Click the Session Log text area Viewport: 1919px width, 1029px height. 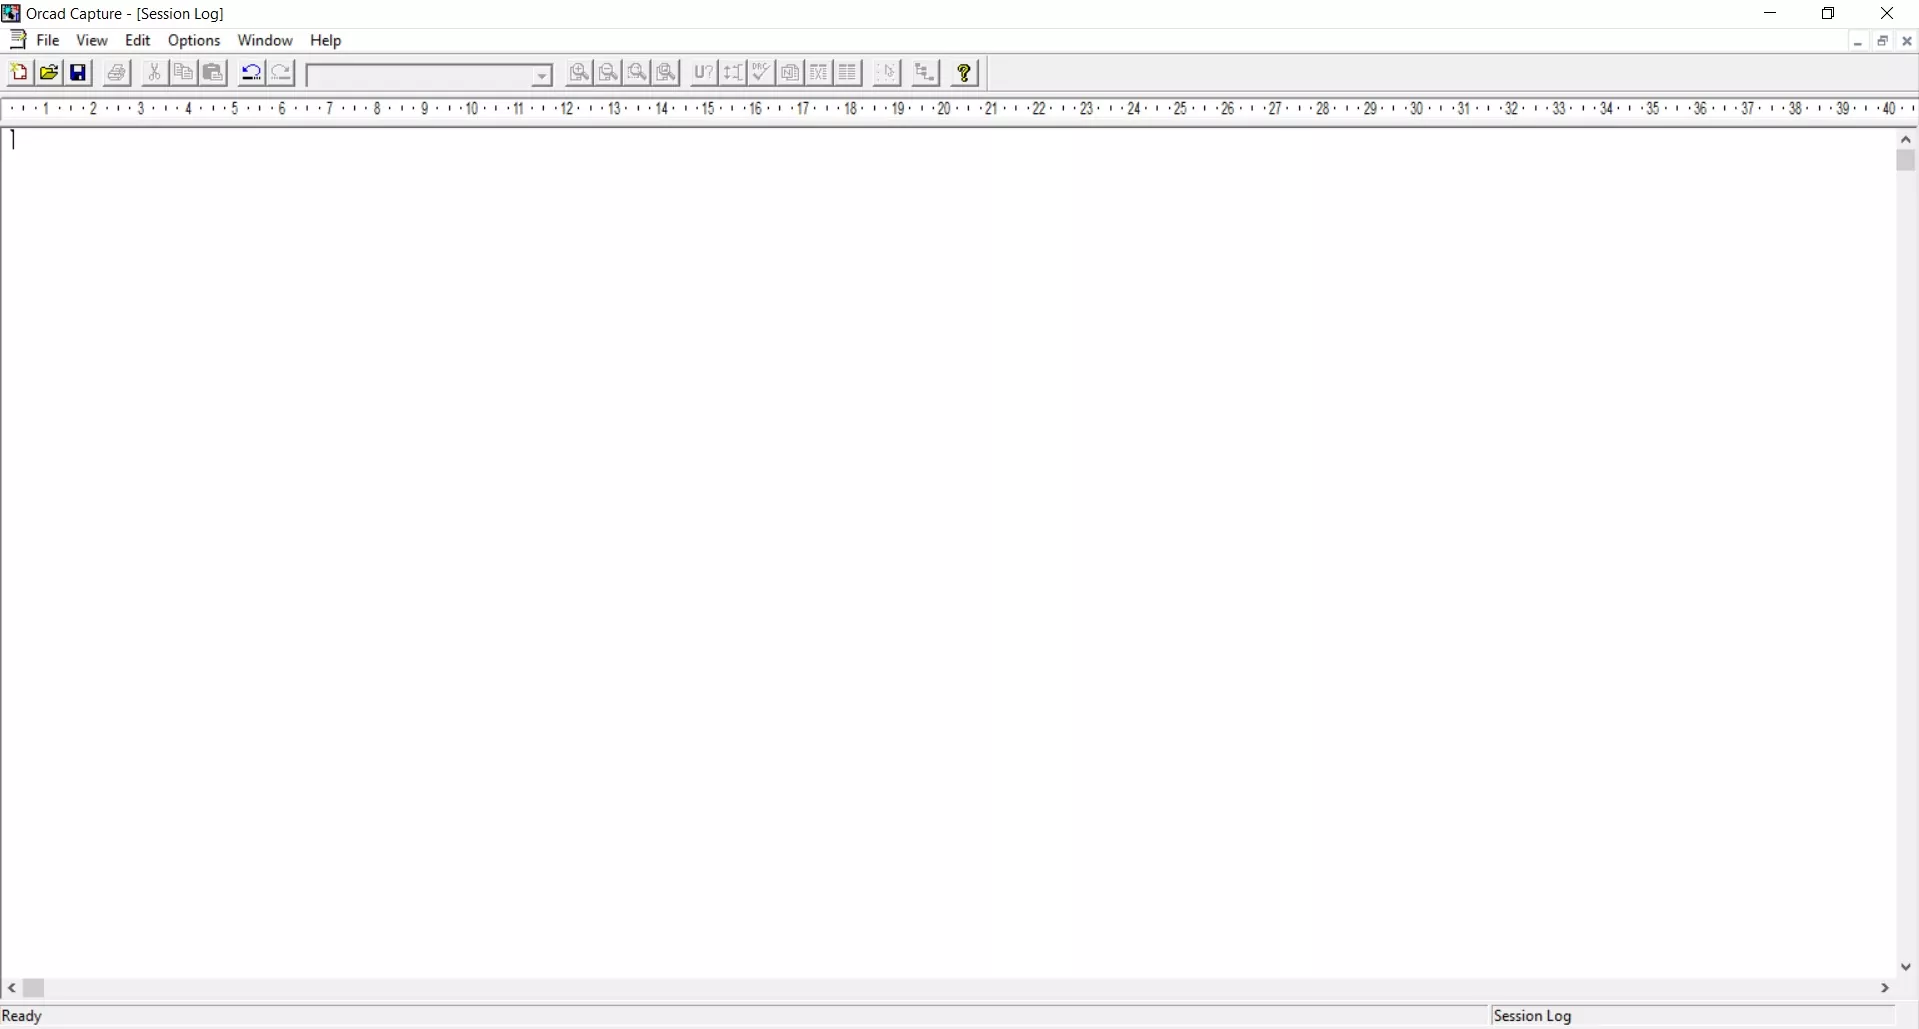point(948,552)
